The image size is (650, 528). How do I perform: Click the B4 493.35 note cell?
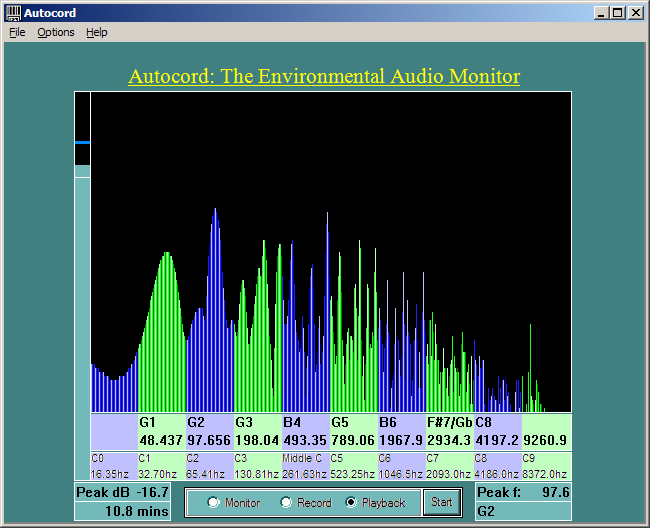306,431
